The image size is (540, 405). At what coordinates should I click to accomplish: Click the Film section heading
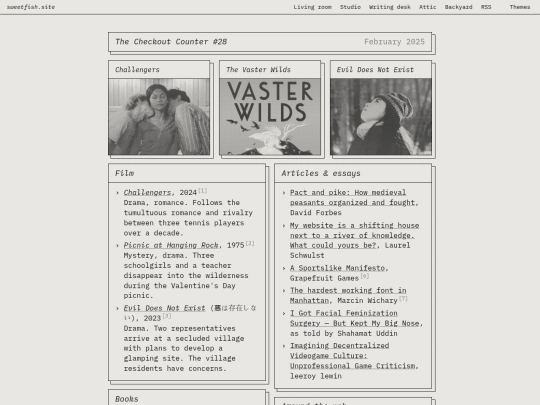pyautogui.click(x=125, y=173)
